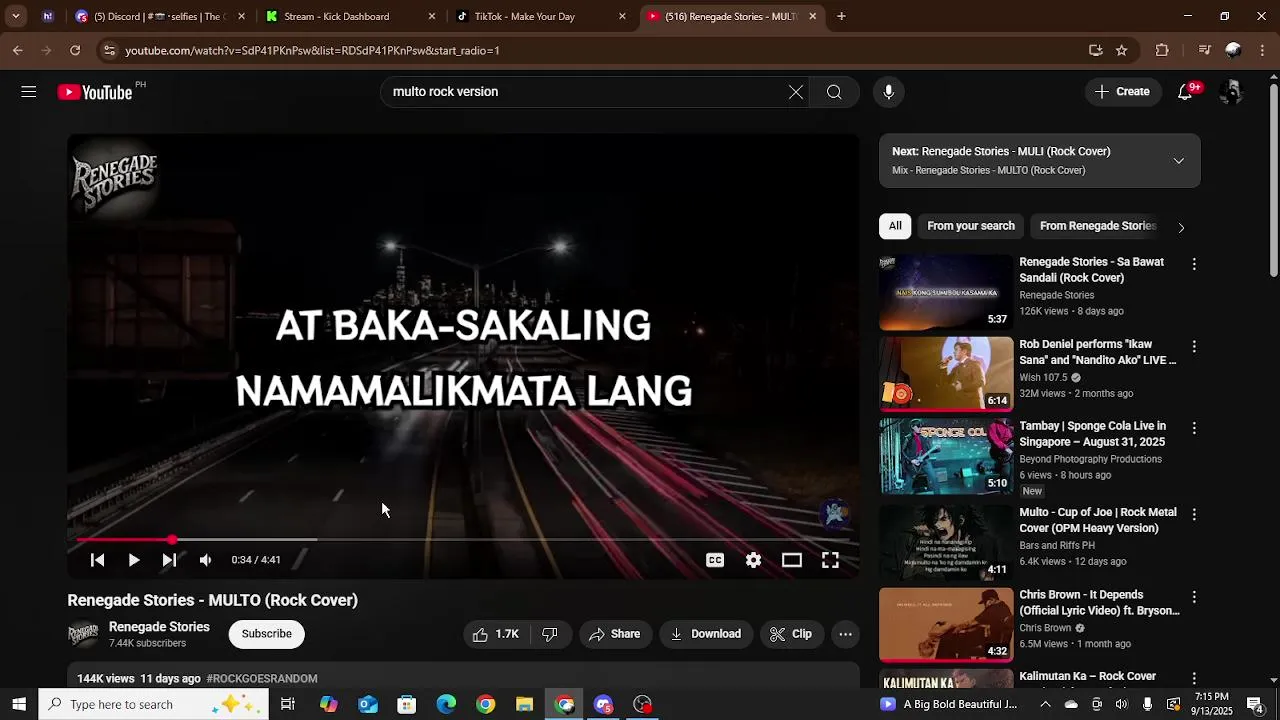
Task: Open the YouTube notifications bell
Action: (x=1185, y=92)
